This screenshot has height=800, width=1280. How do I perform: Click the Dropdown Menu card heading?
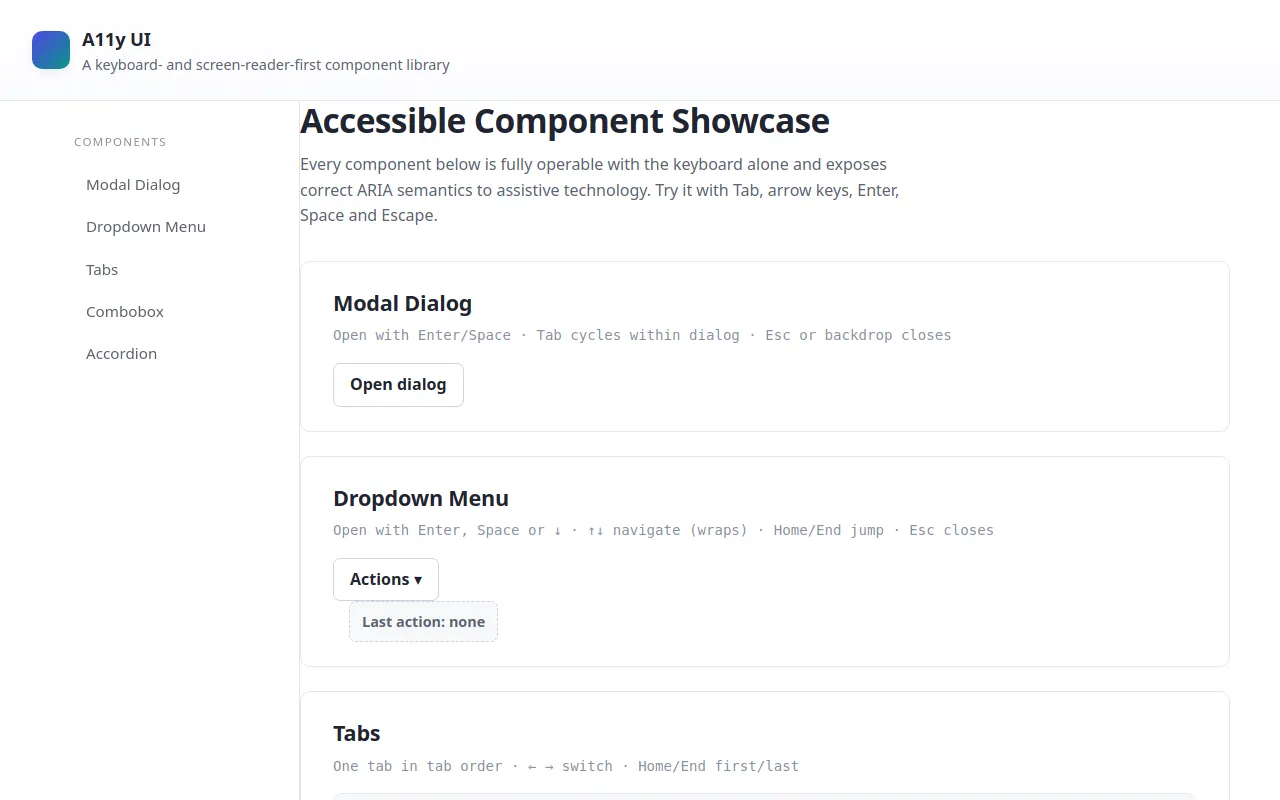click(x=421, y=498)
